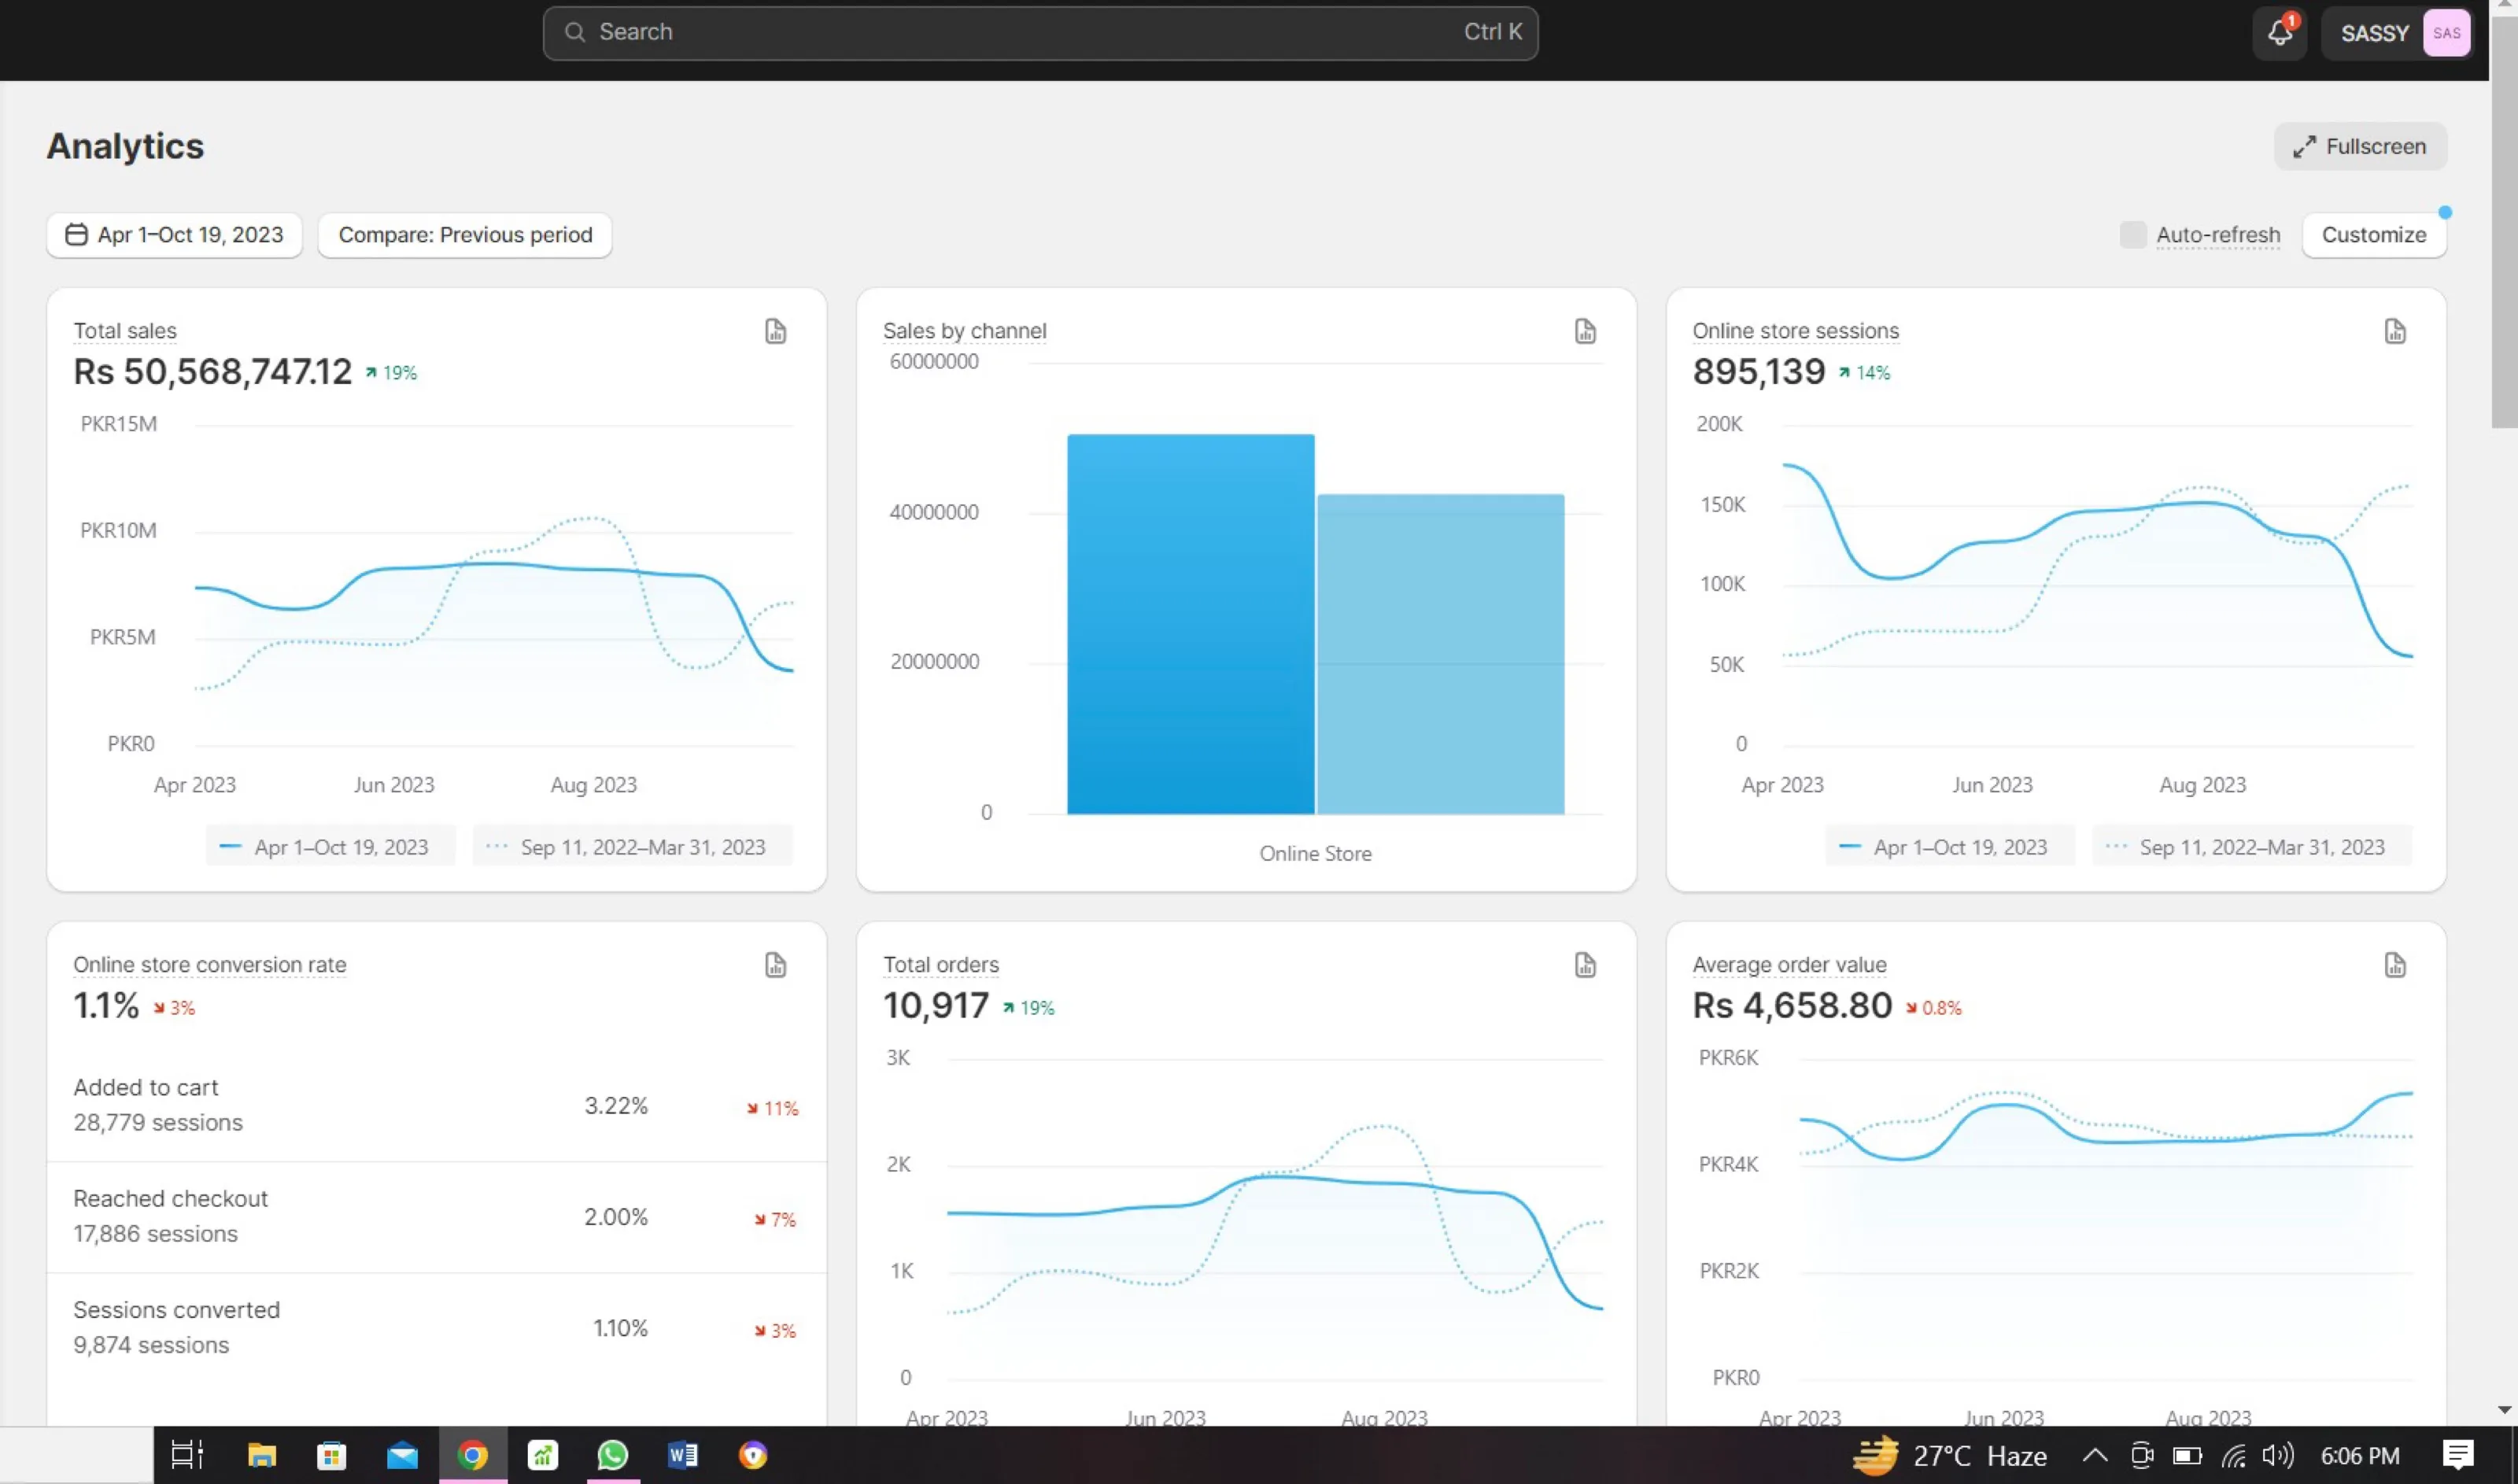
Task: Click the volume icon in system tray
Action: (2278, 1455)
